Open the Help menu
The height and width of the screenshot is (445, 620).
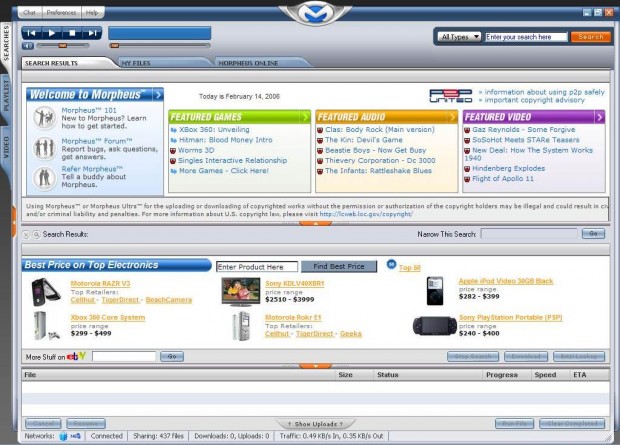tap(92, 13)
